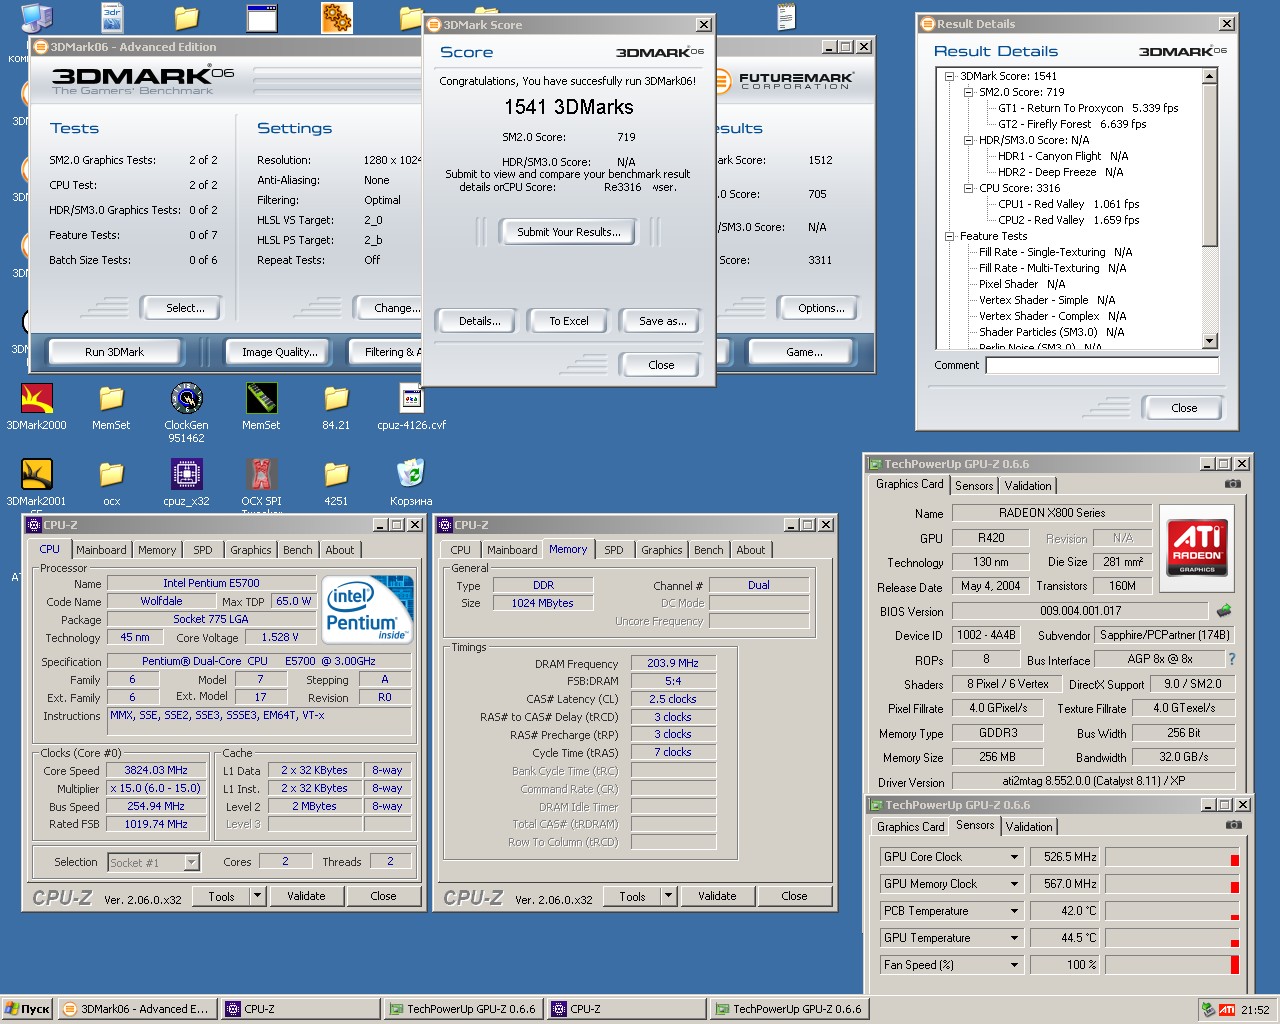Screen dimensions: 1280x1024
Task: Click the Details... button in Score dialog
Action: tap(480, 321)
